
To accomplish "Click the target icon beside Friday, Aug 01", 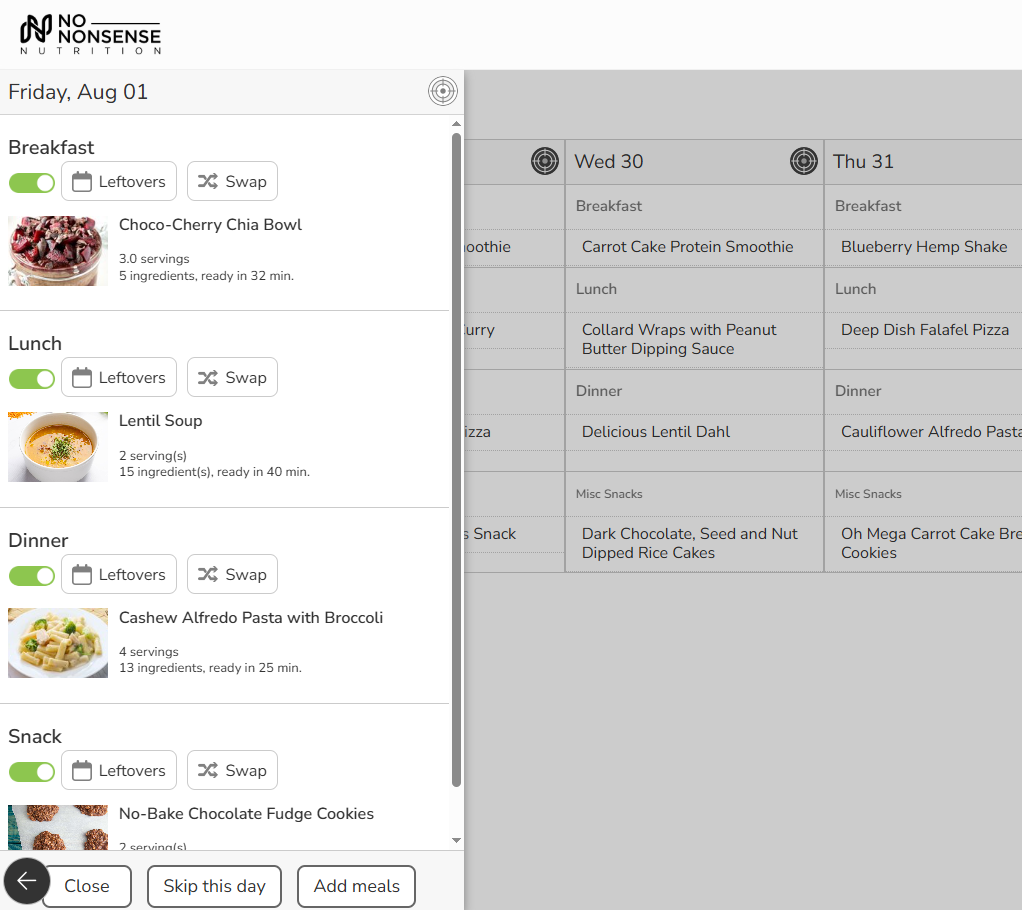I will tap(442, 92).
